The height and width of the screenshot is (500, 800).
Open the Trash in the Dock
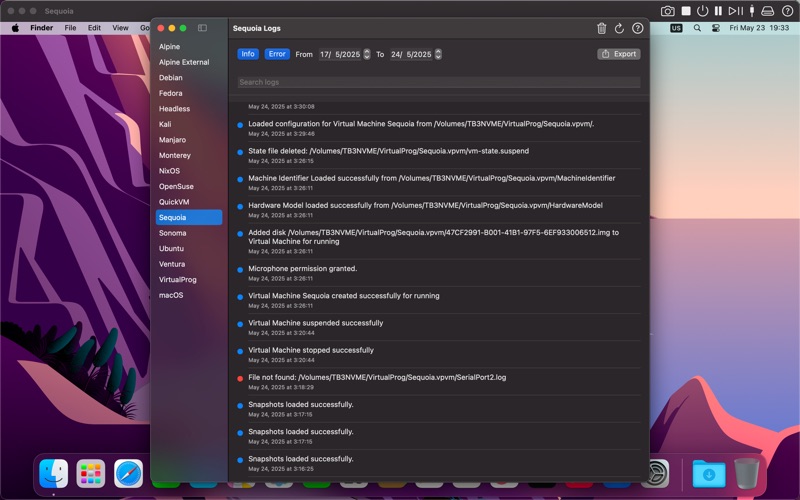[x=746, y=473]
